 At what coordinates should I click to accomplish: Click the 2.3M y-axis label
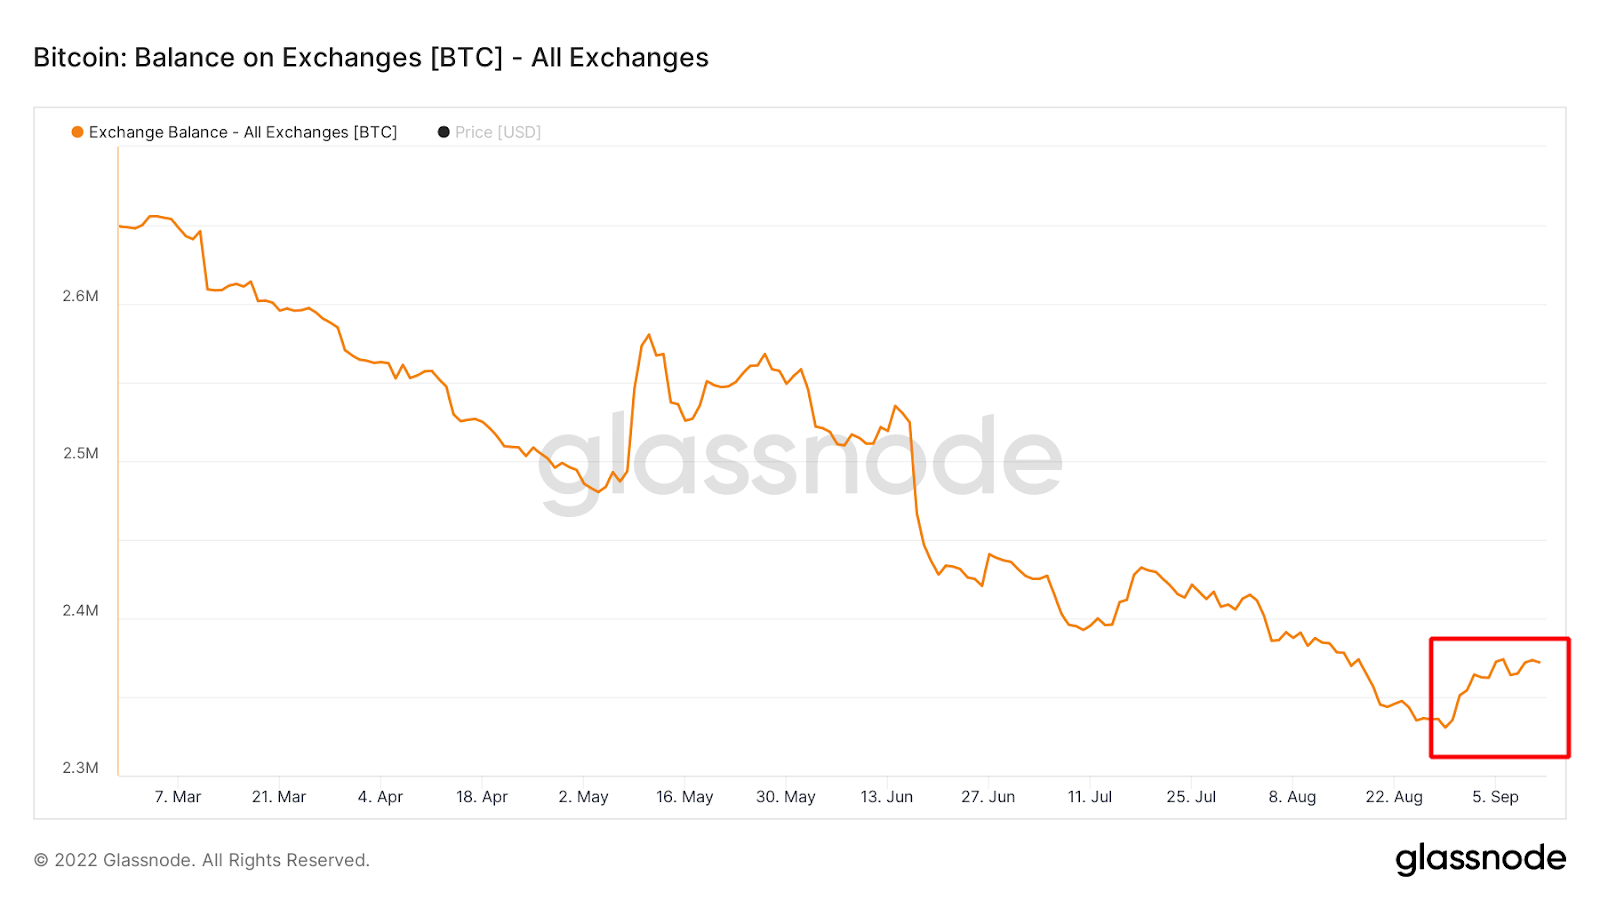coord(81,768)
